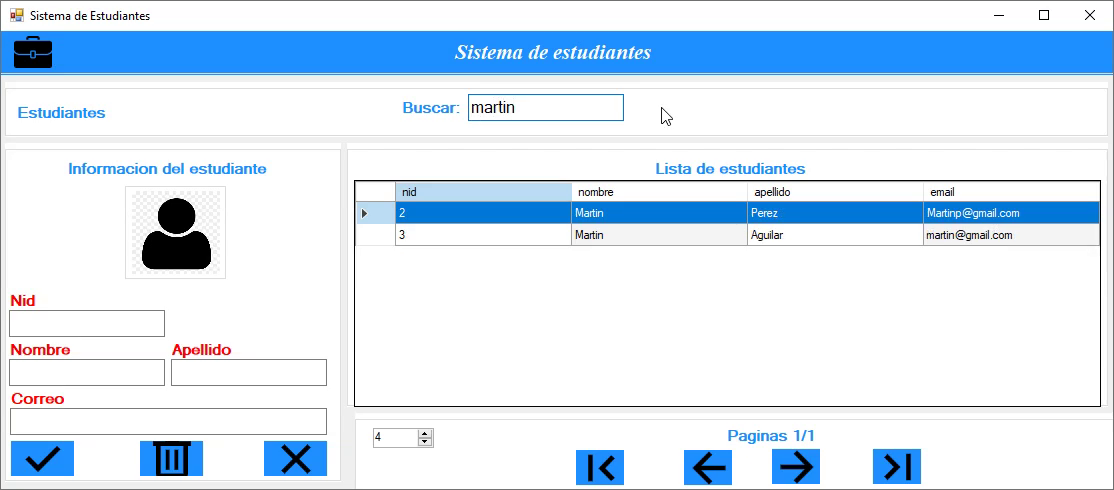Click the Buscar search text box
Image resolution: width=1114 pixels, height=490 pixels.
(x=545, y=108)
